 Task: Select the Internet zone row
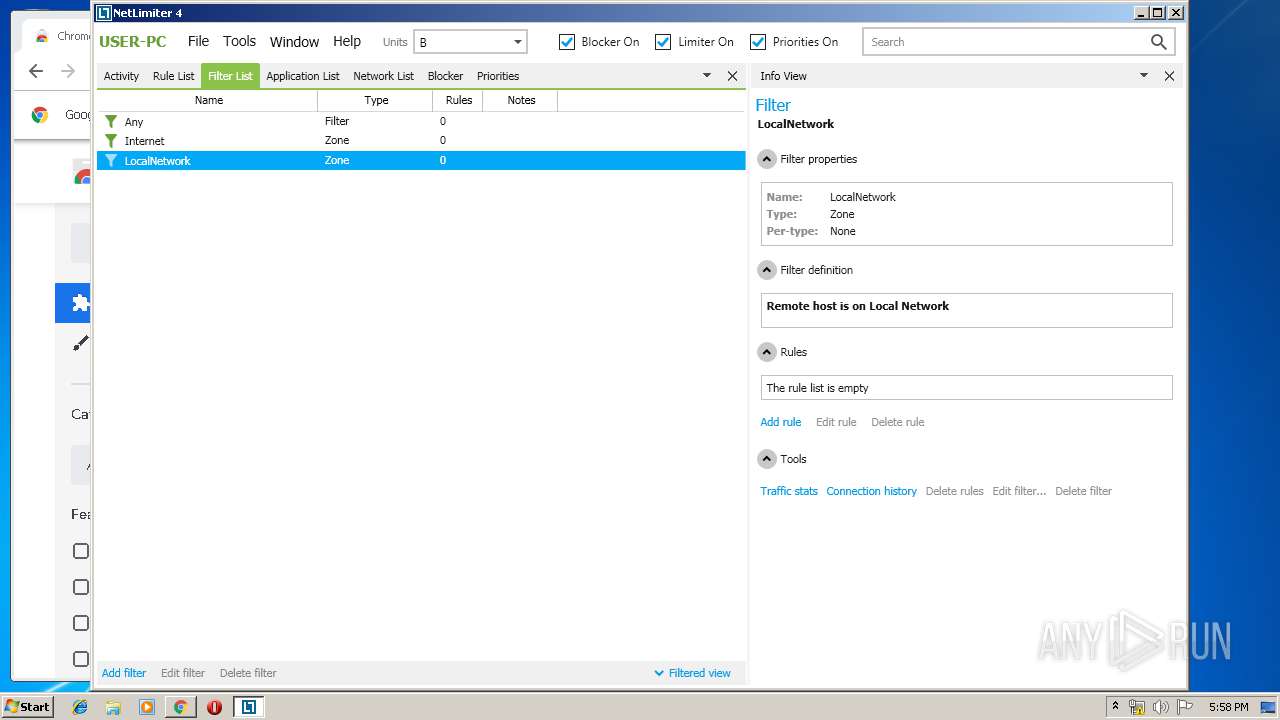(421, 141)
